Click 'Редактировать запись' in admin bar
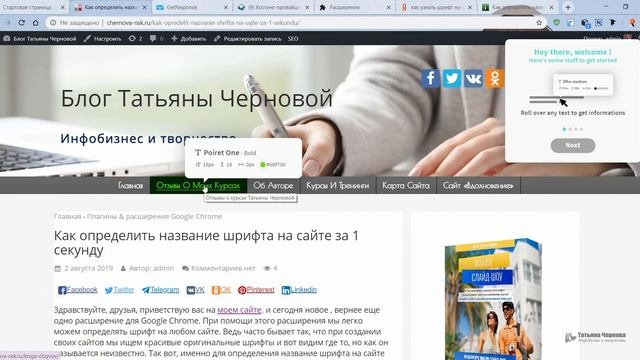The height and width of the screenshot is (360, 640). [x=248, y=39]
